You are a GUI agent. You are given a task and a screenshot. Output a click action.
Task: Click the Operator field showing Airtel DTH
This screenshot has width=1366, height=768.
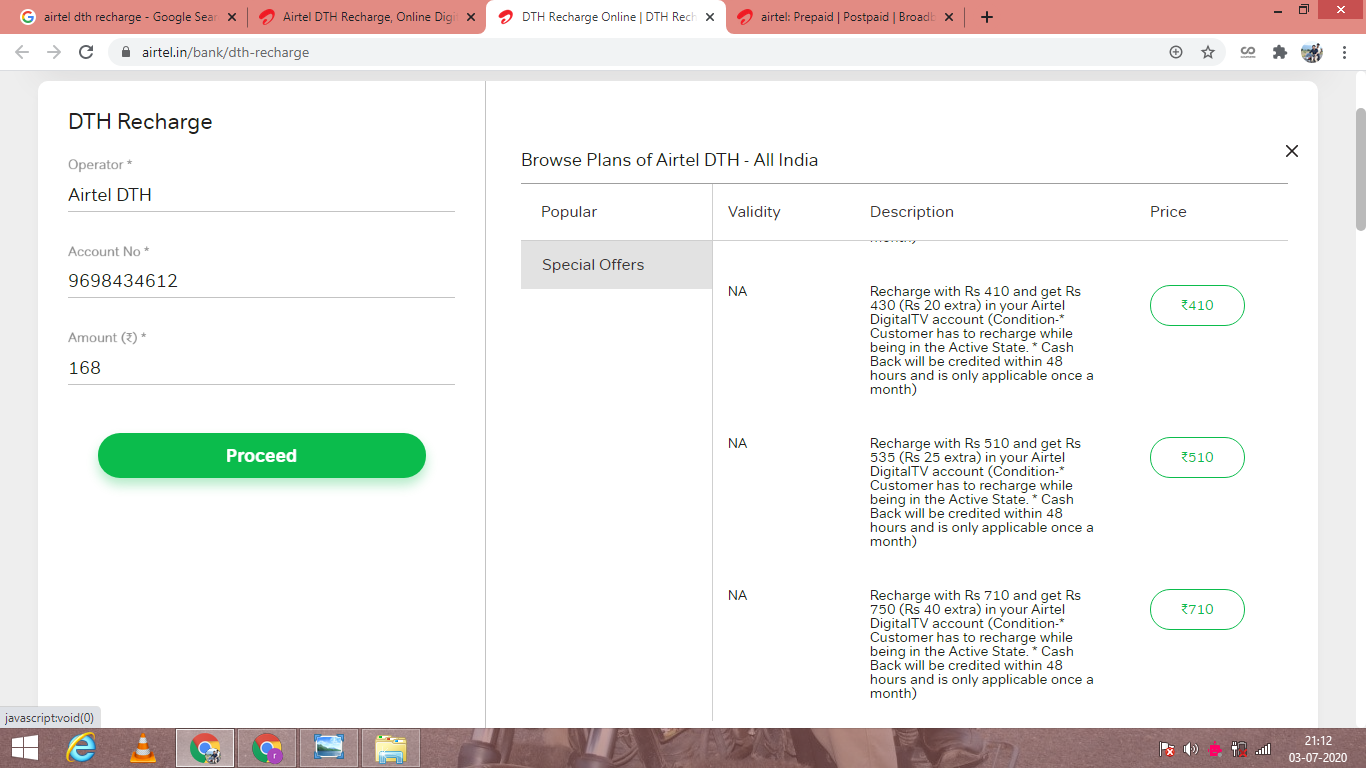point(261,195)
